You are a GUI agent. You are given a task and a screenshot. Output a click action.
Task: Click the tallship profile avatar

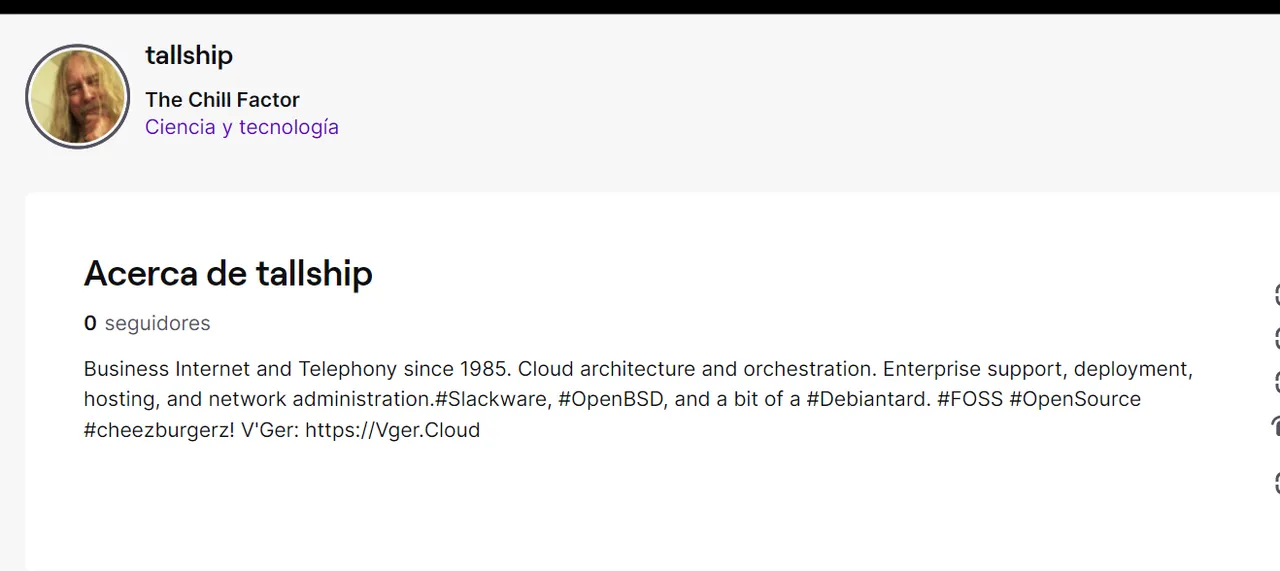(78, 96)
